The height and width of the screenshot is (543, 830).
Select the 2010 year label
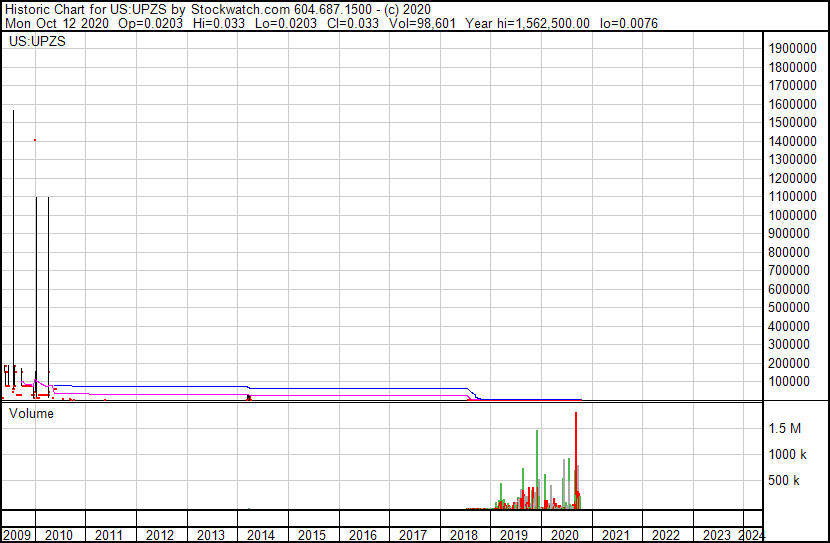[59, 535]
